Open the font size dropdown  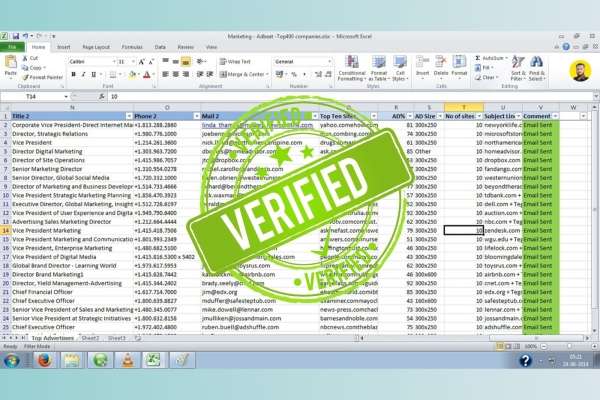tap(133, 62)
